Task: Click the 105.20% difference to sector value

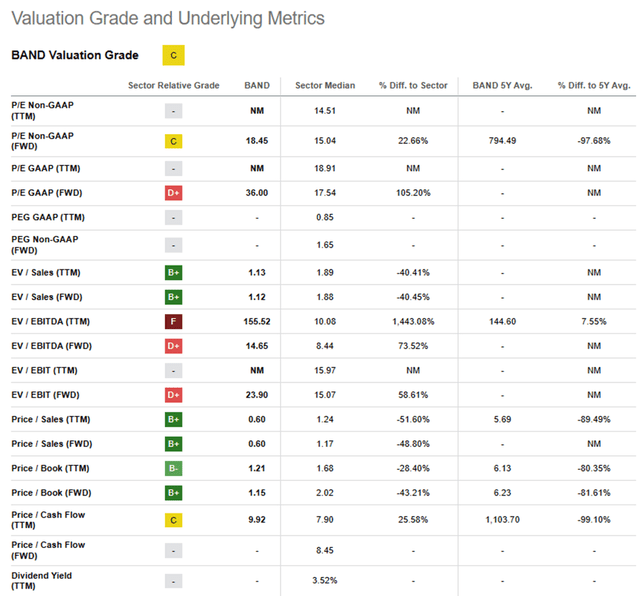Action: tap(413, 193)
